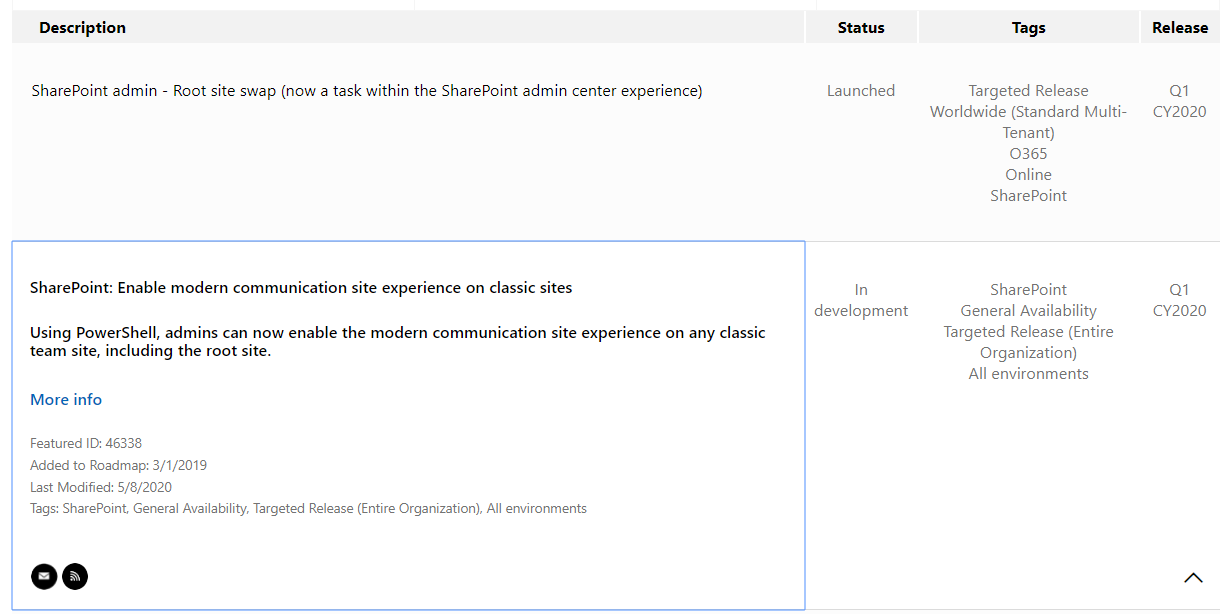Click the email share icon
This screenshot has width=1229, height=614.
tap(44, 577)
